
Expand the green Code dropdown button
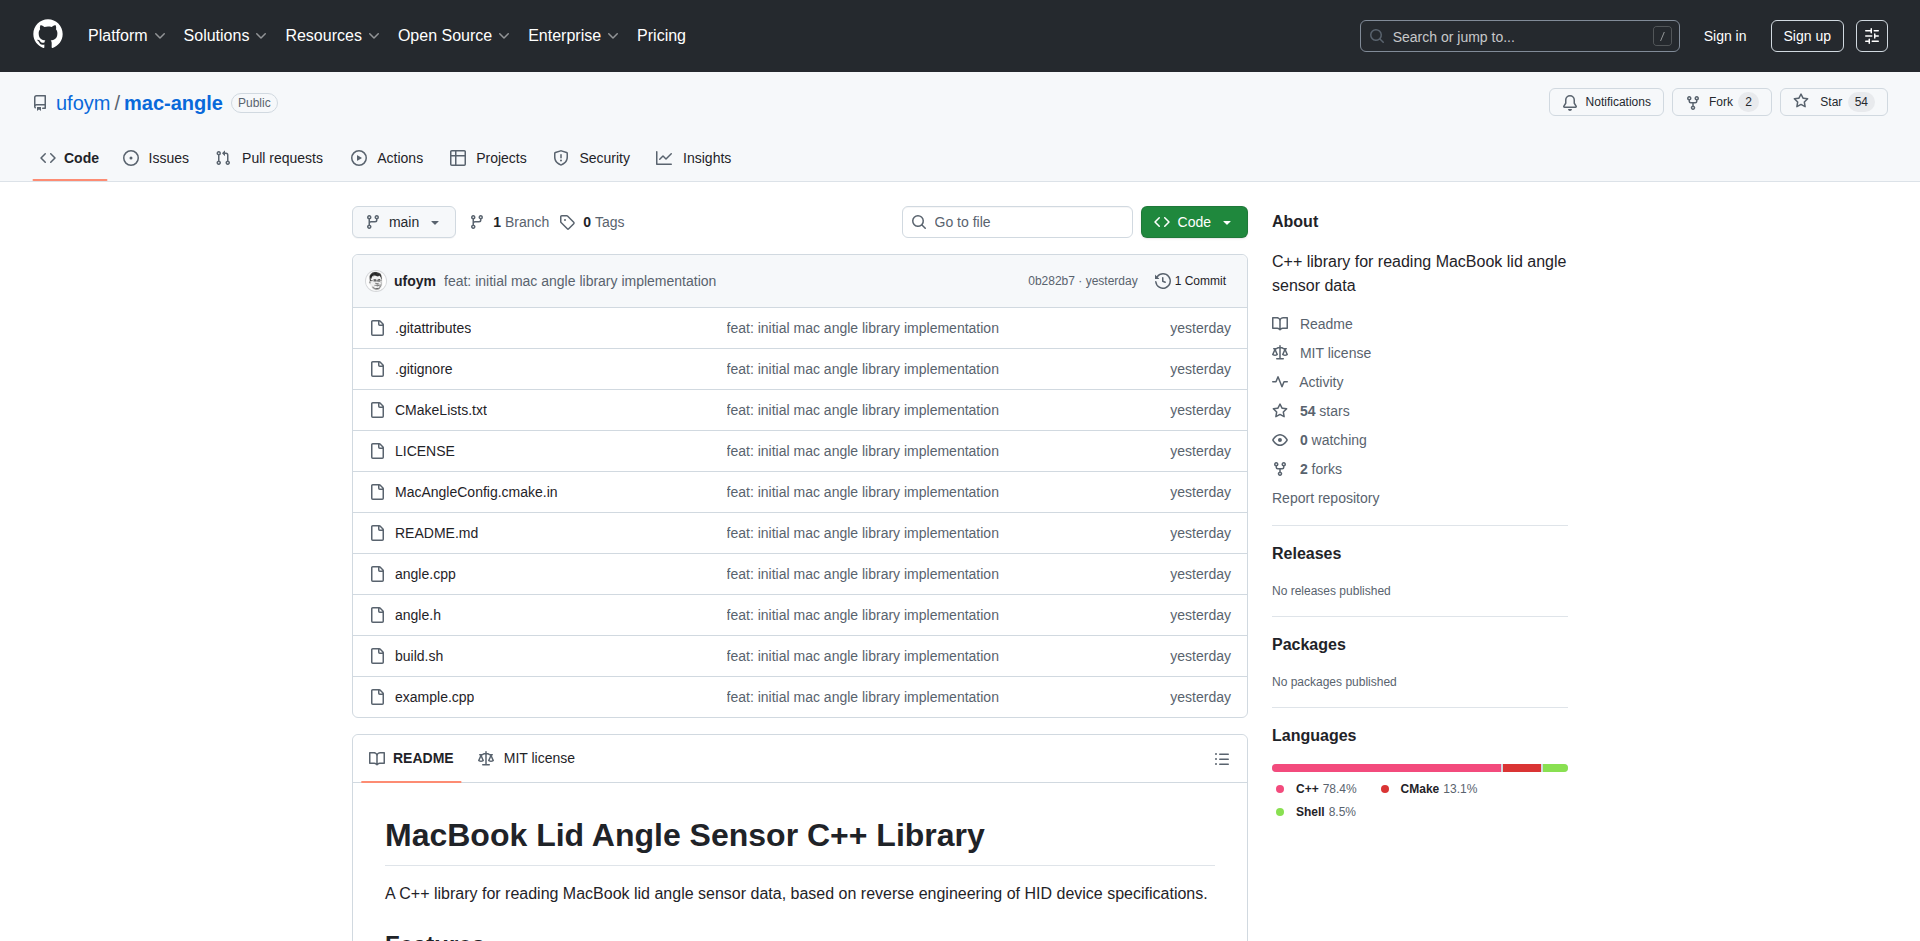[1194, 222]
